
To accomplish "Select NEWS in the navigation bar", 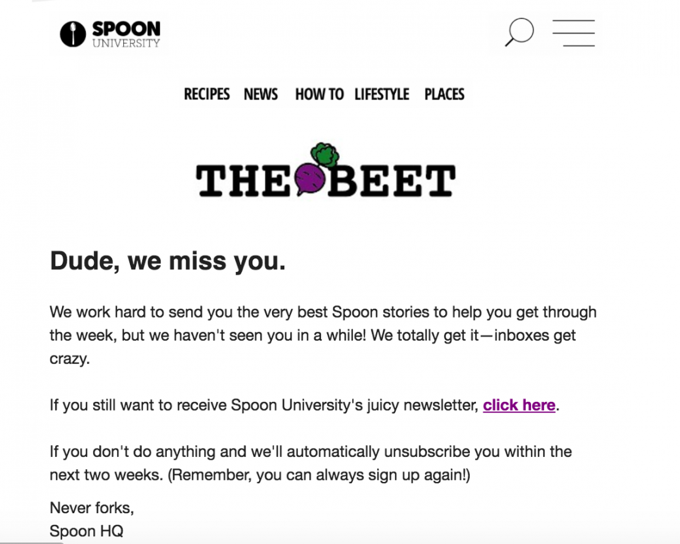I will pos(261,94).
